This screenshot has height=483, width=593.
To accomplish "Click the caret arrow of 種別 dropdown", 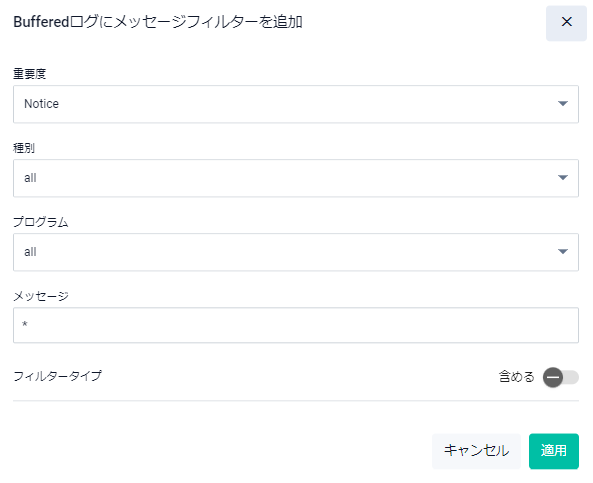I will click(x=562, y=178).
